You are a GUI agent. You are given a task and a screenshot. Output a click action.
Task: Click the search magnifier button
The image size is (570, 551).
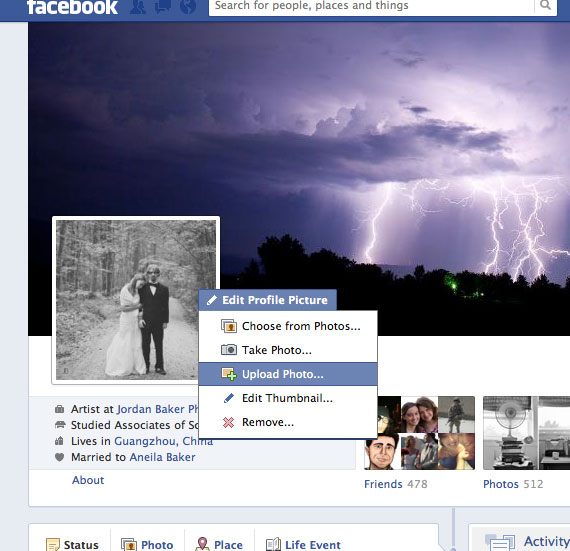[x=545, y=6]
